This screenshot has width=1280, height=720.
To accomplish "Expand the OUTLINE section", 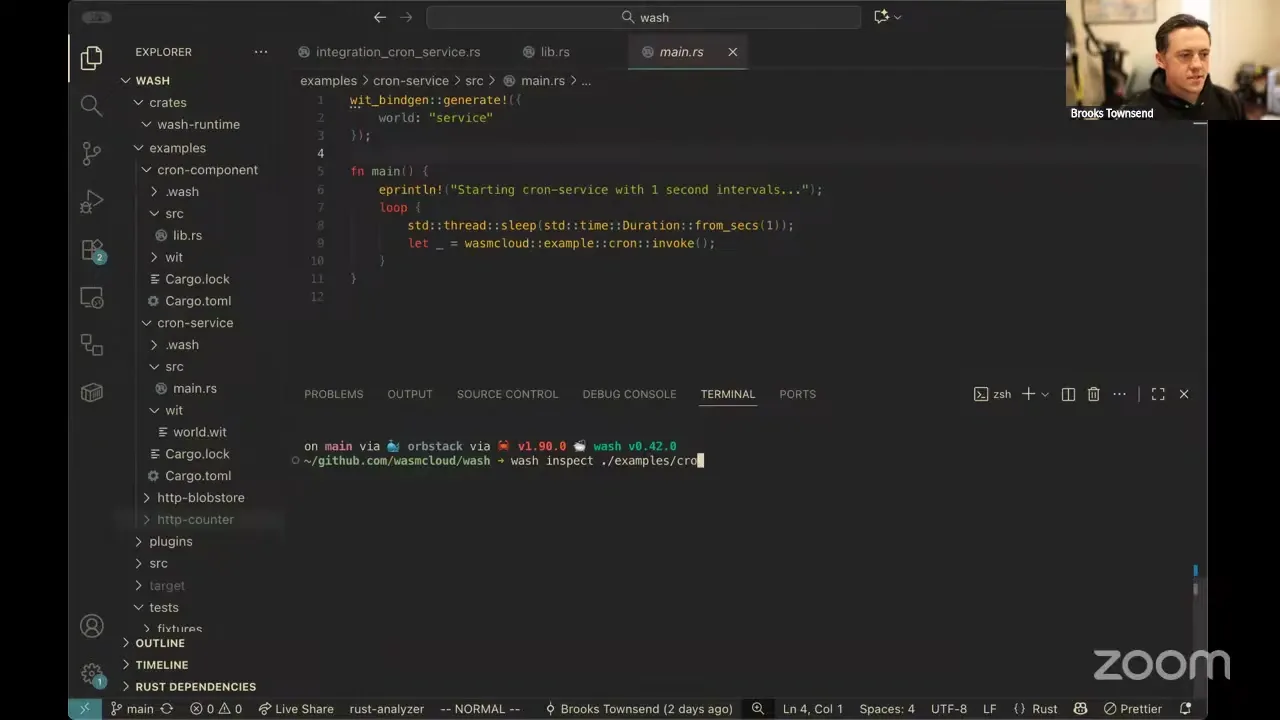I will click(x=160, y=643).
